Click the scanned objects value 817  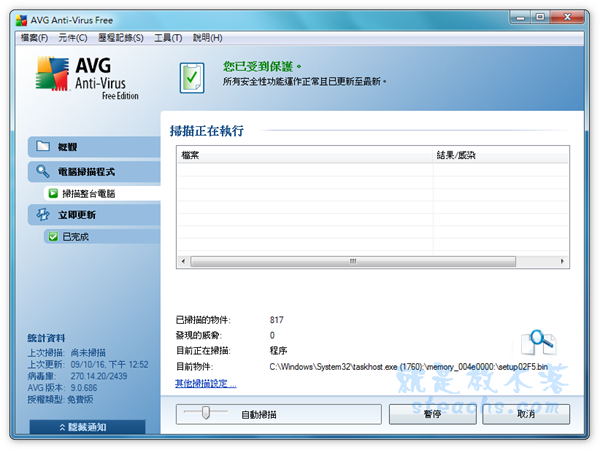point(276,320)
